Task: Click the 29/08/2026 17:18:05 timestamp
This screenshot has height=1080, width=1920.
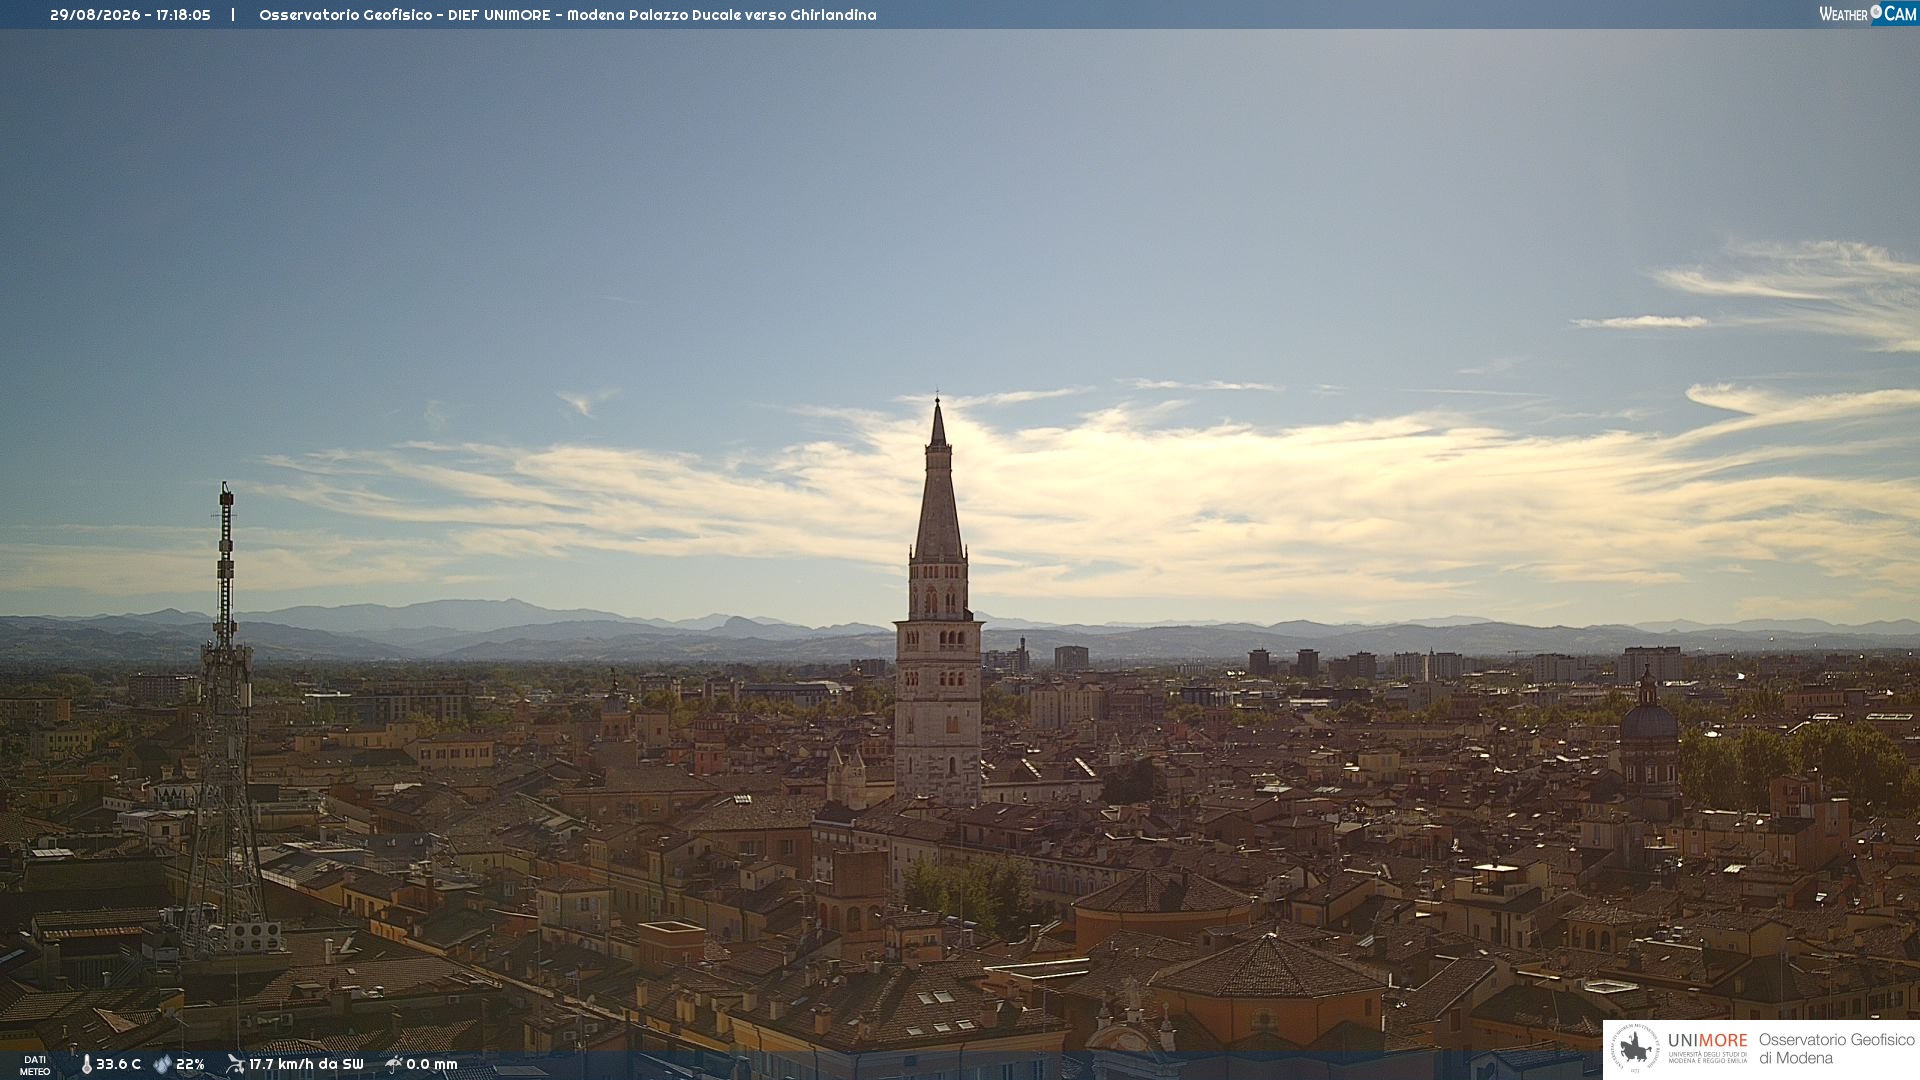Action: pos(130,15)
